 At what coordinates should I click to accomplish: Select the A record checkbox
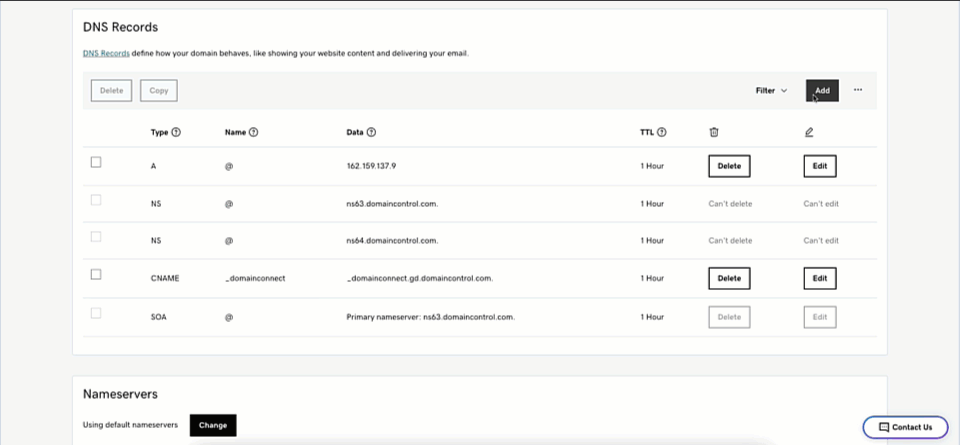coord(96,162)
